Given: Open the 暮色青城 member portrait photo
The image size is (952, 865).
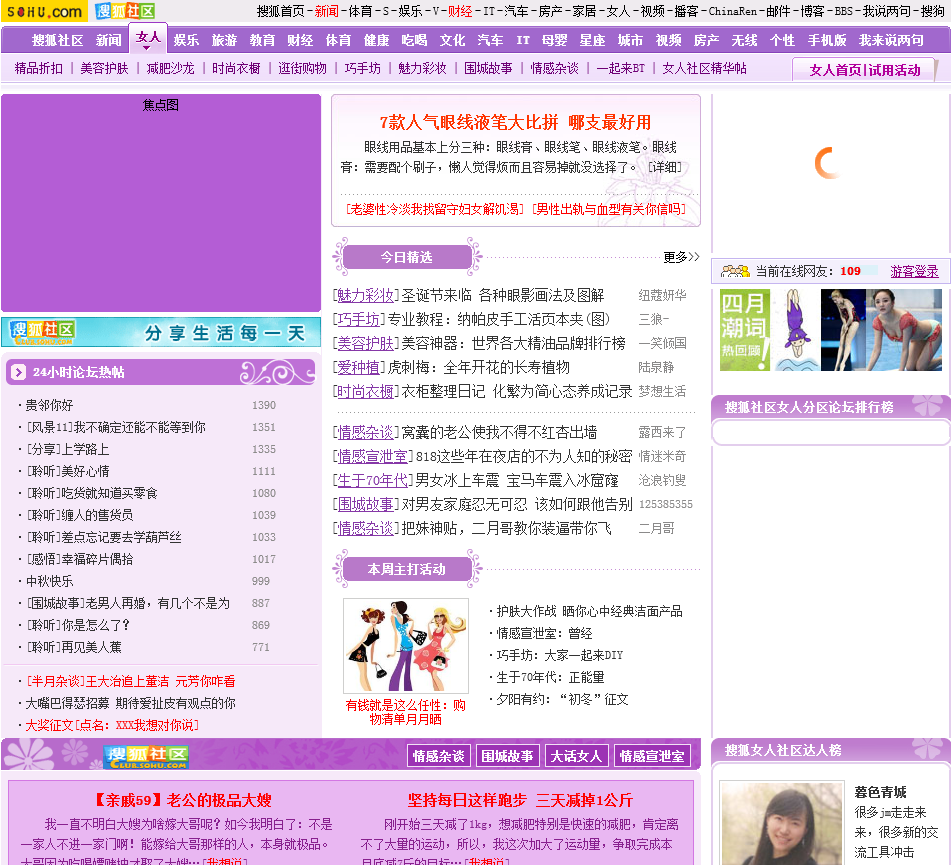Looking at the screenshot, I should 782,823.
